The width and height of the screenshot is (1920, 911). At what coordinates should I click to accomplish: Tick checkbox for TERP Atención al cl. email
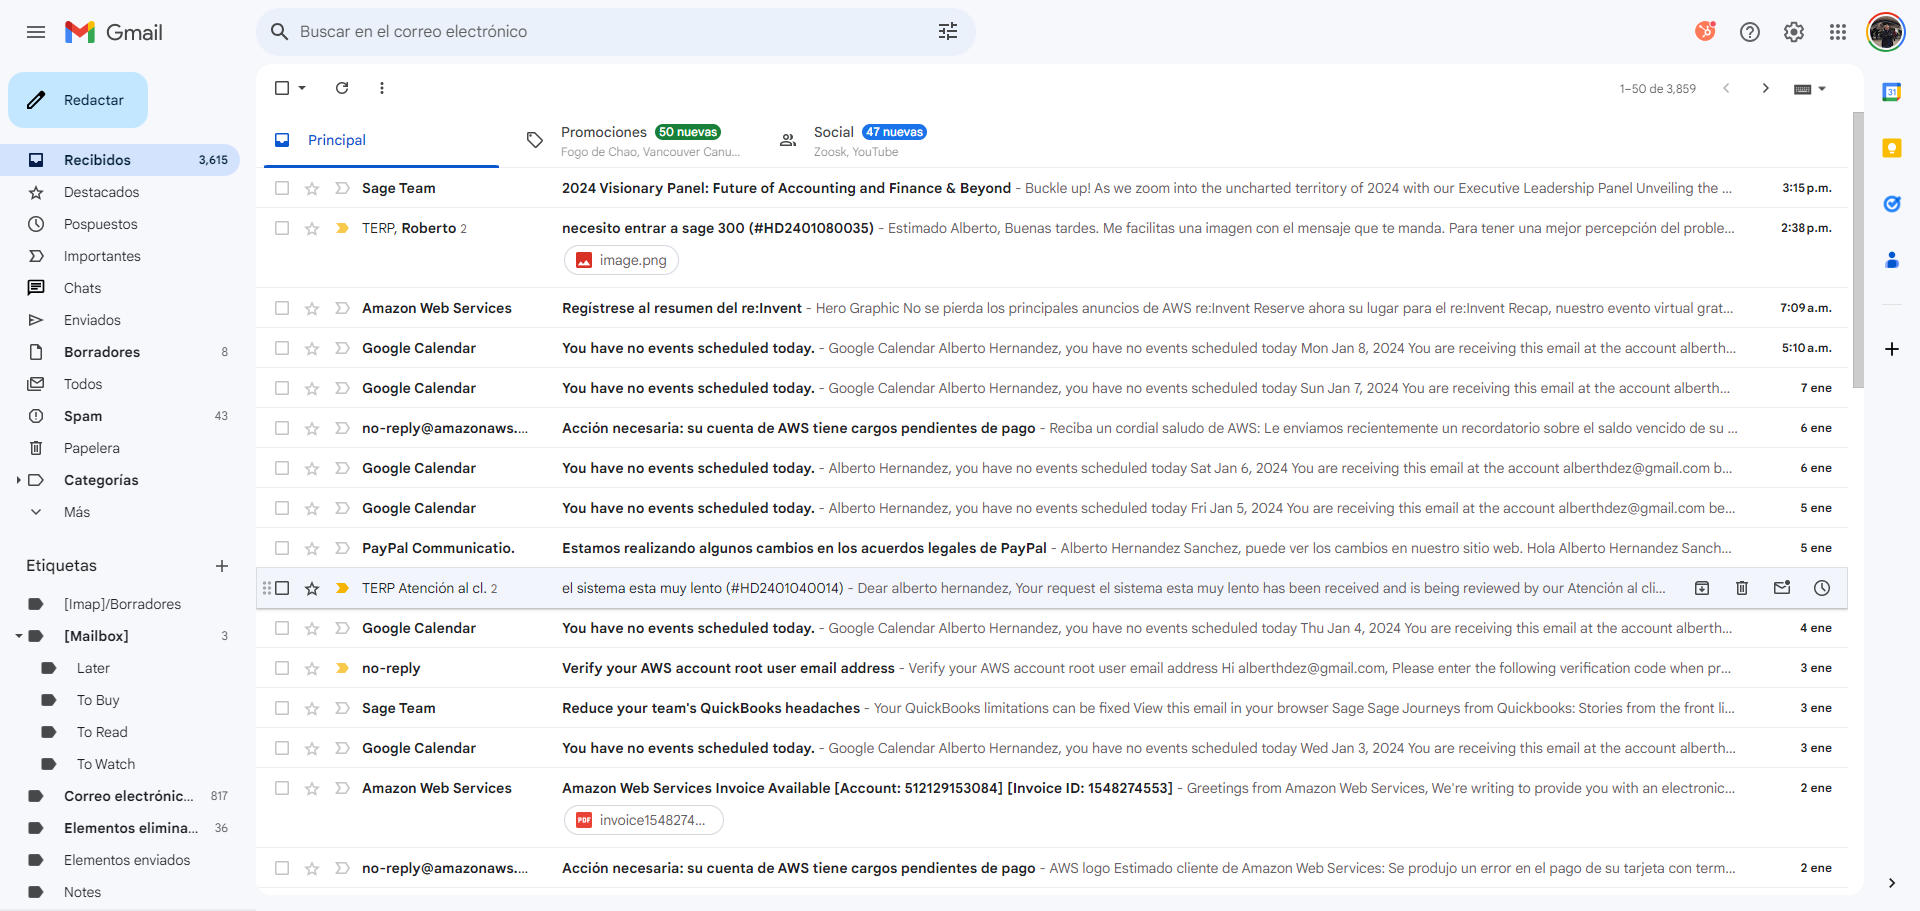(282, 588)
